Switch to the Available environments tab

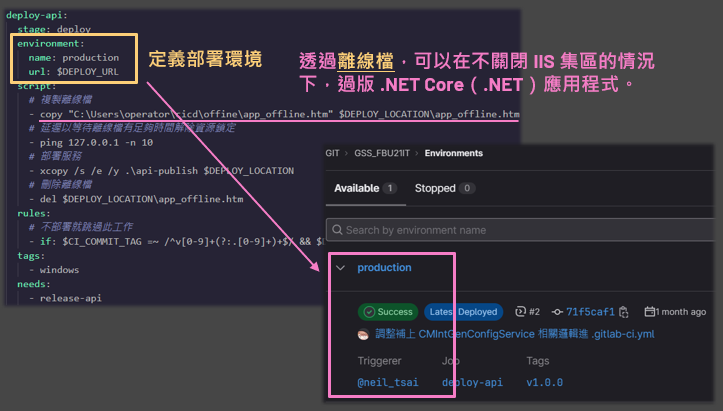pyautogui.click(x=365, y=188)
